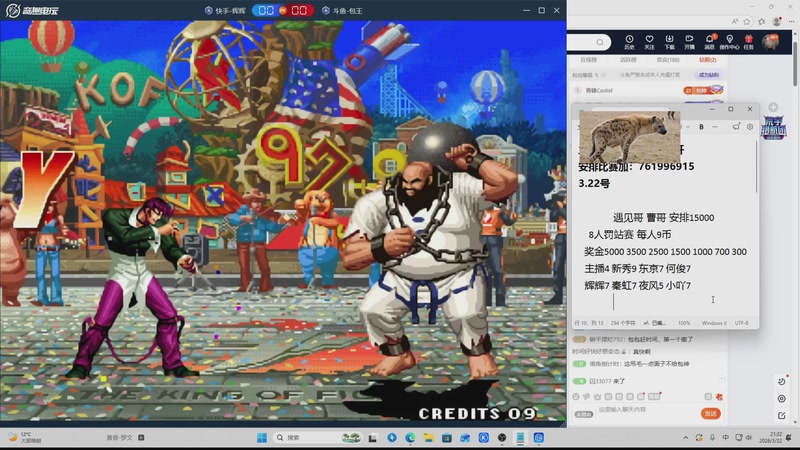The width and height of the screenshot is (800, 450).
Task: Click the small scroll-up arrow in chat area
Action: (x=721, y=379)
